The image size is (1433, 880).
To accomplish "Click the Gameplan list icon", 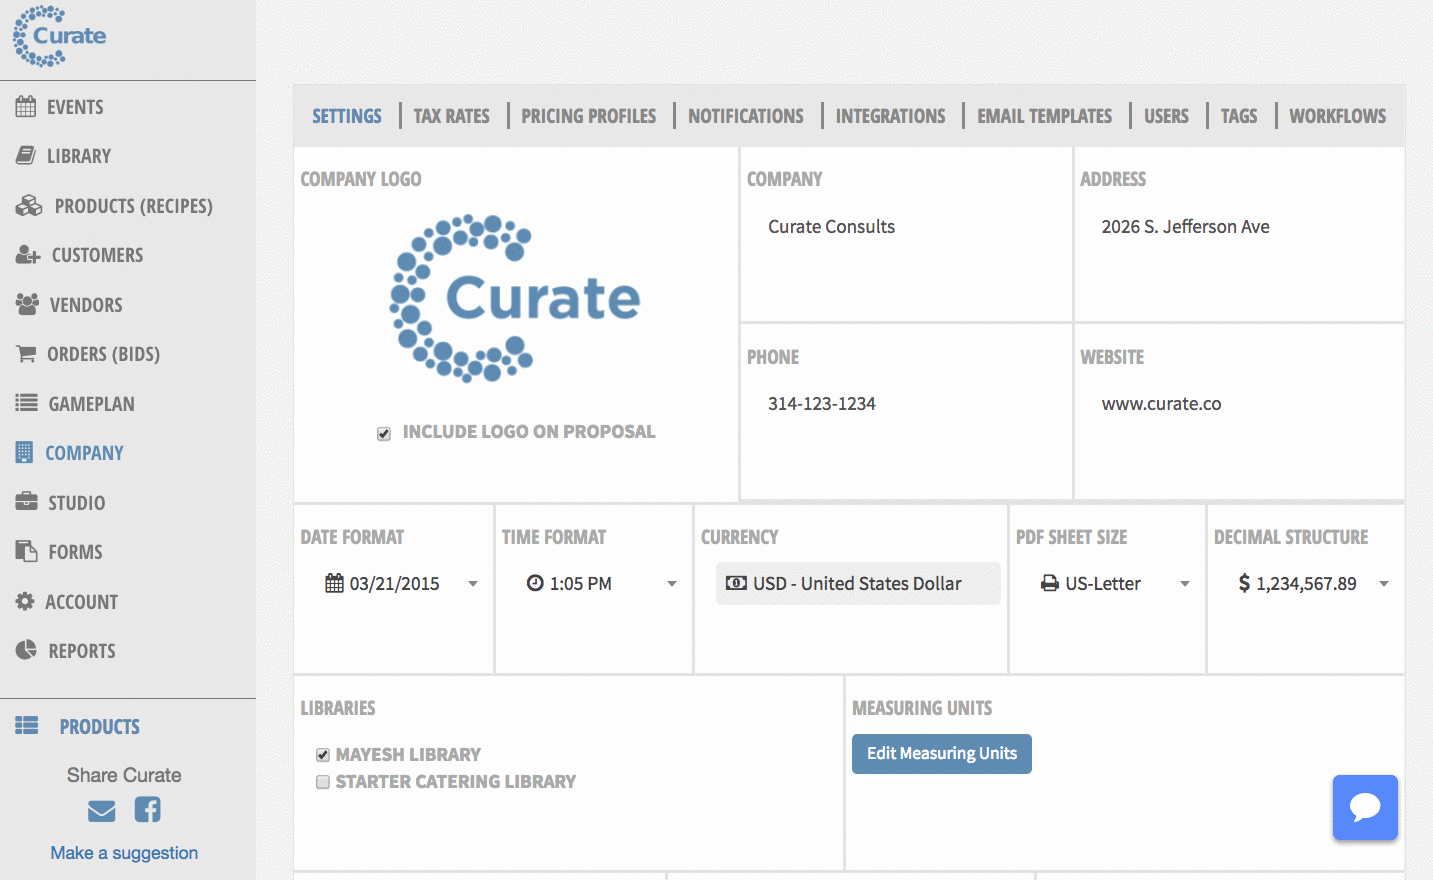I will pos(26,403).
